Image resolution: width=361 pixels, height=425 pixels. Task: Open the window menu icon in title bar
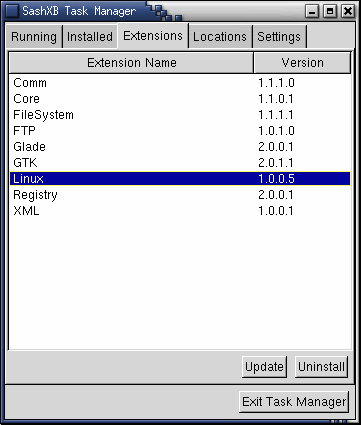(x=12, y=11)
